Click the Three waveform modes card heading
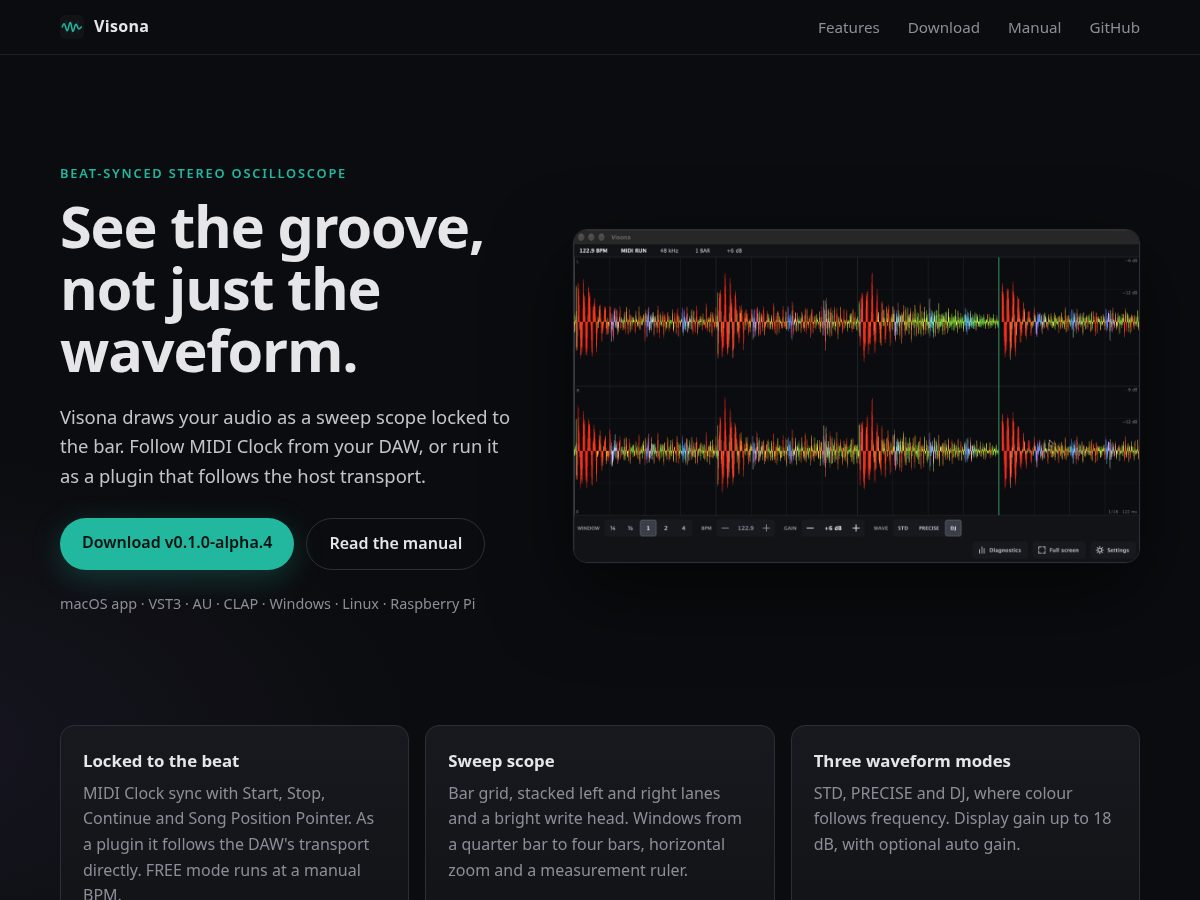Viewport: 1200px width, 900px height. [x=912, y=761]
